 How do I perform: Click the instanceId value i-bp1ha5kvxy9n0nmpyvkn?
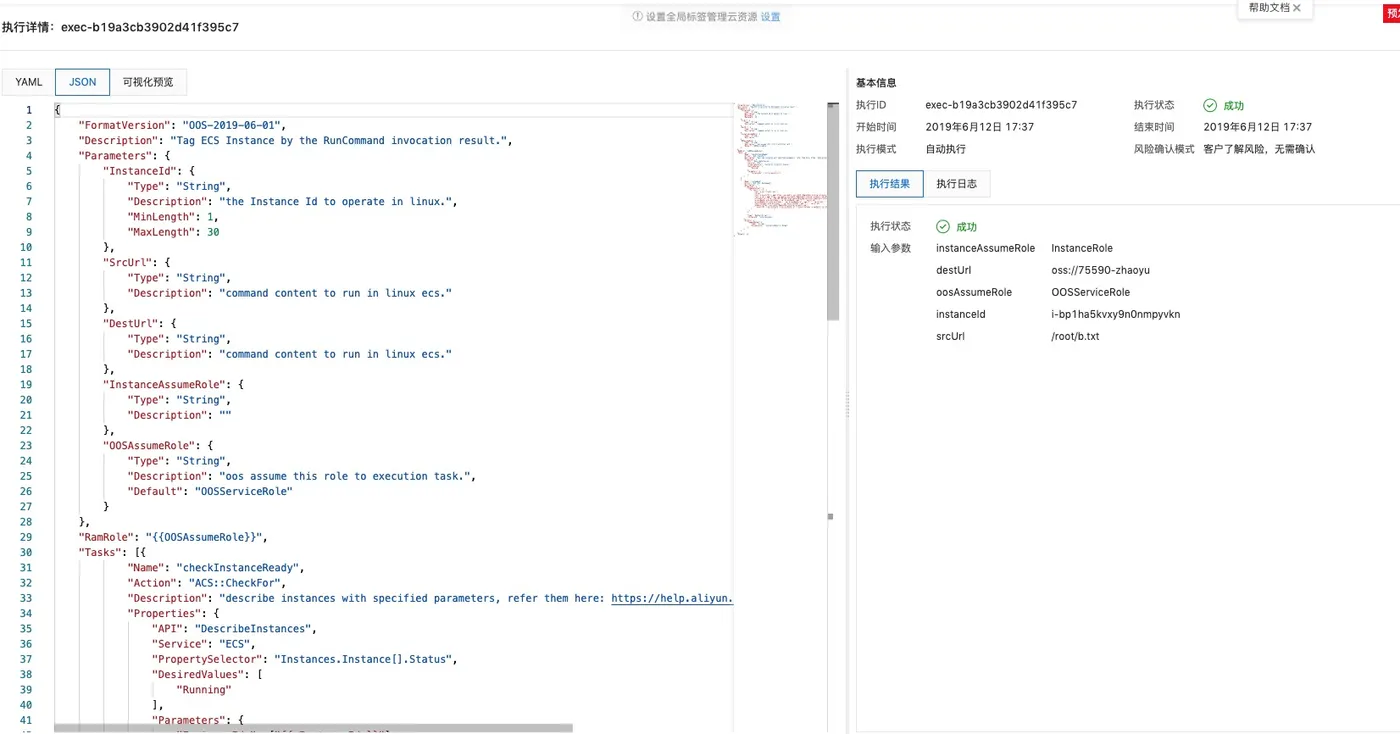coord(1116,314)
